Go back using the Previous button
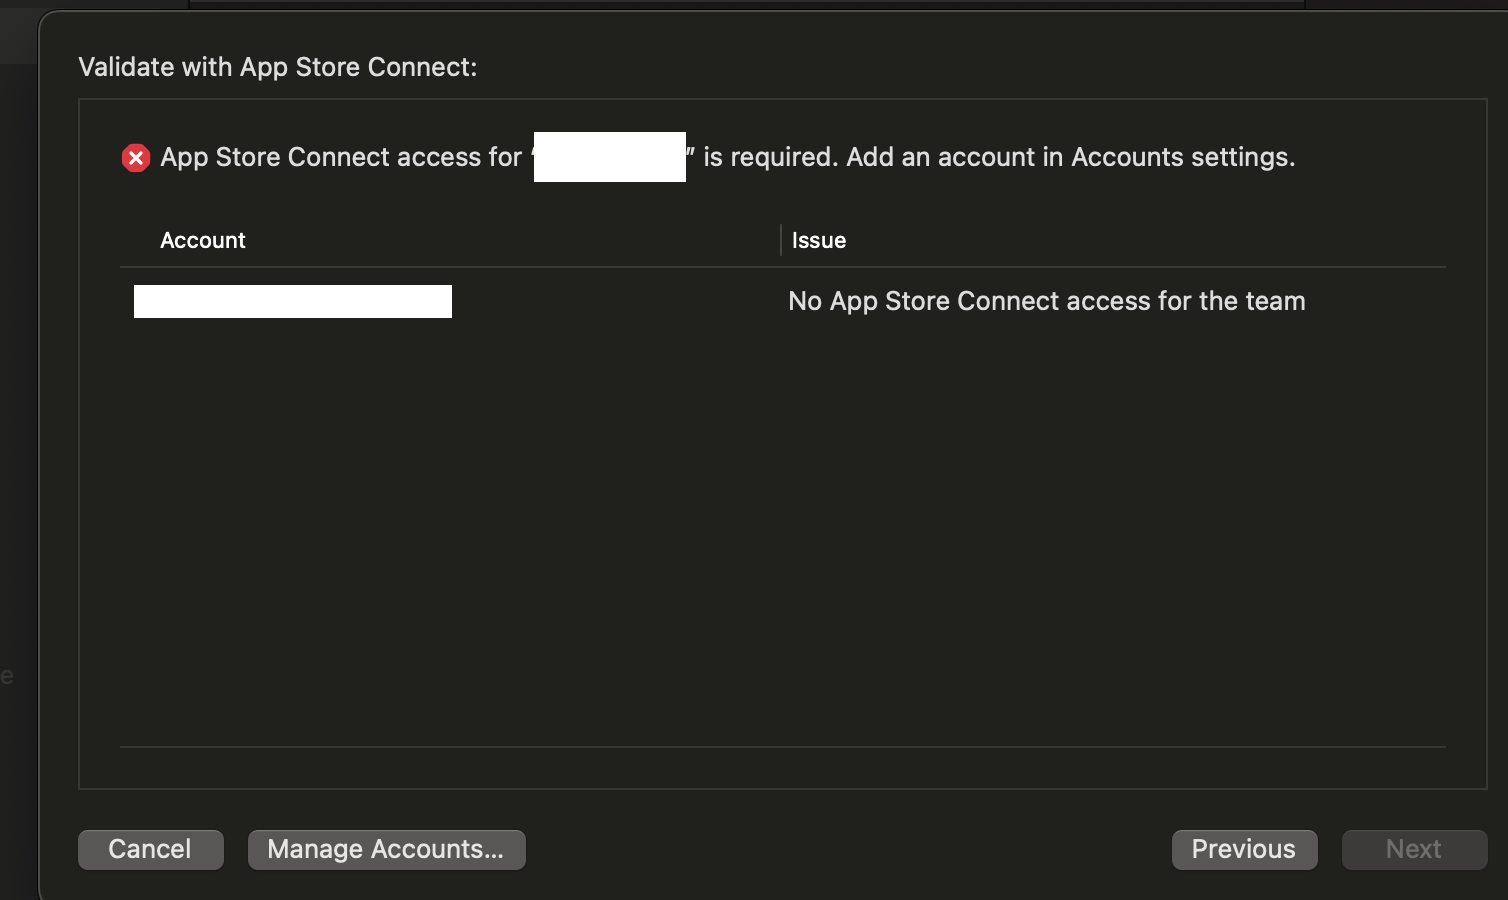The height and width of the screenshot is (900, 1508). pos(1244,849)
